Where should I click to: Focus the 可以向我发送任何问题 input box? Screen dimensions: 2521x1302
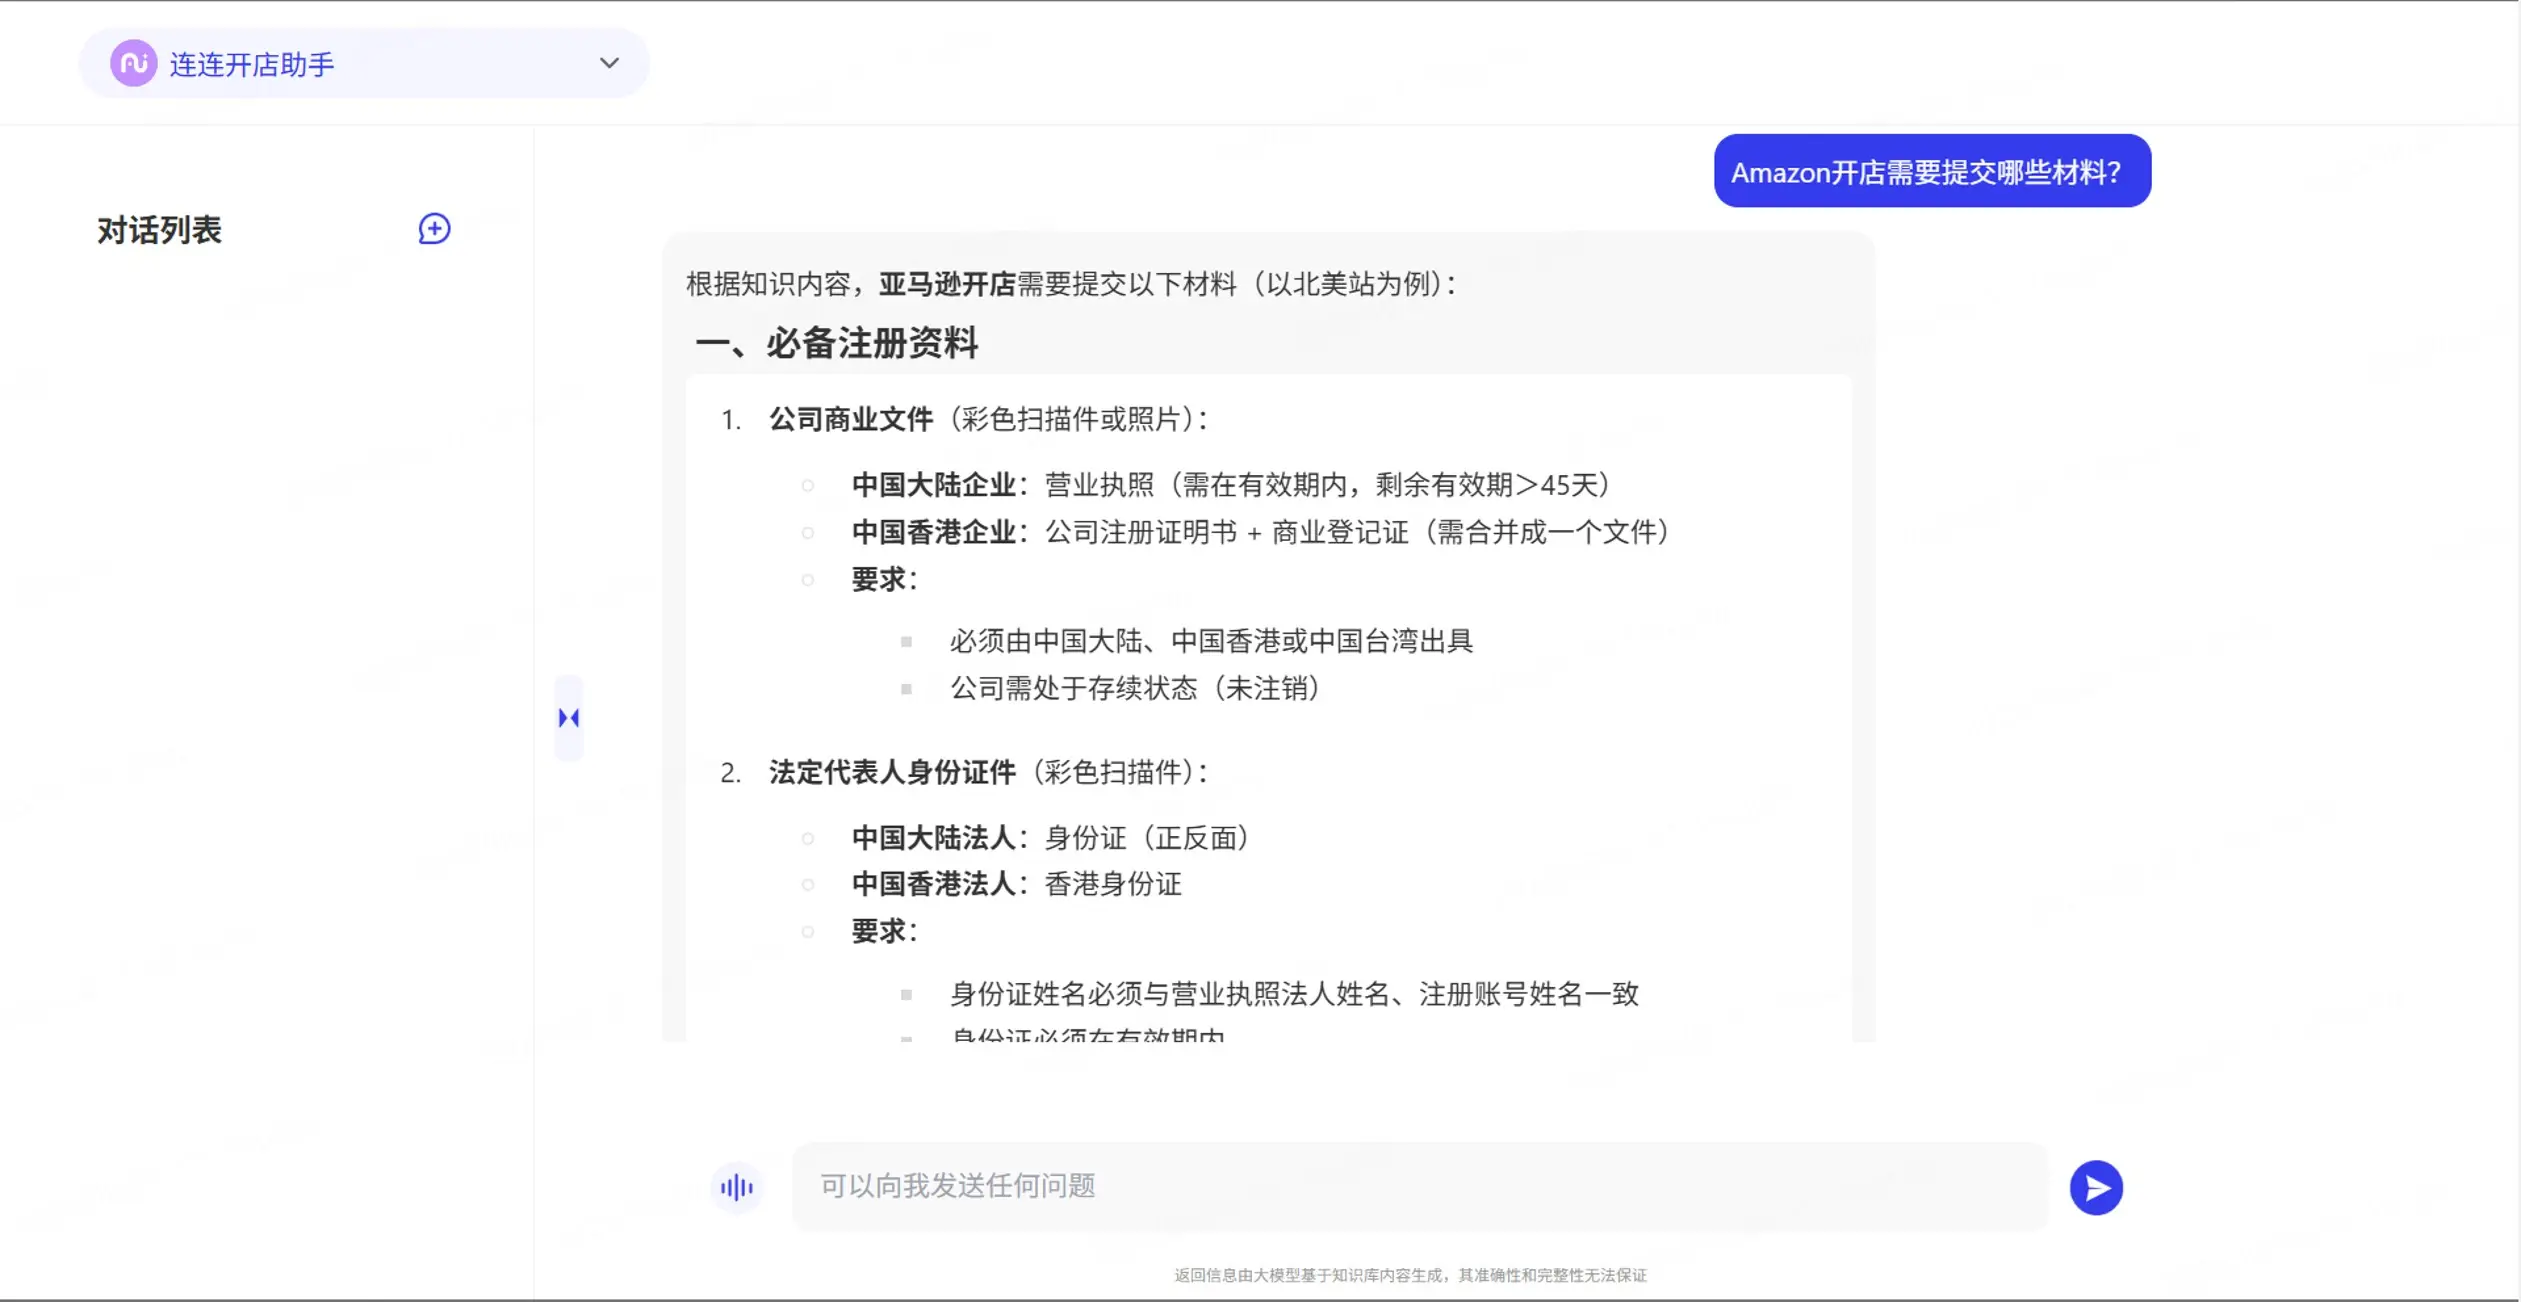coord(1418,1186)
